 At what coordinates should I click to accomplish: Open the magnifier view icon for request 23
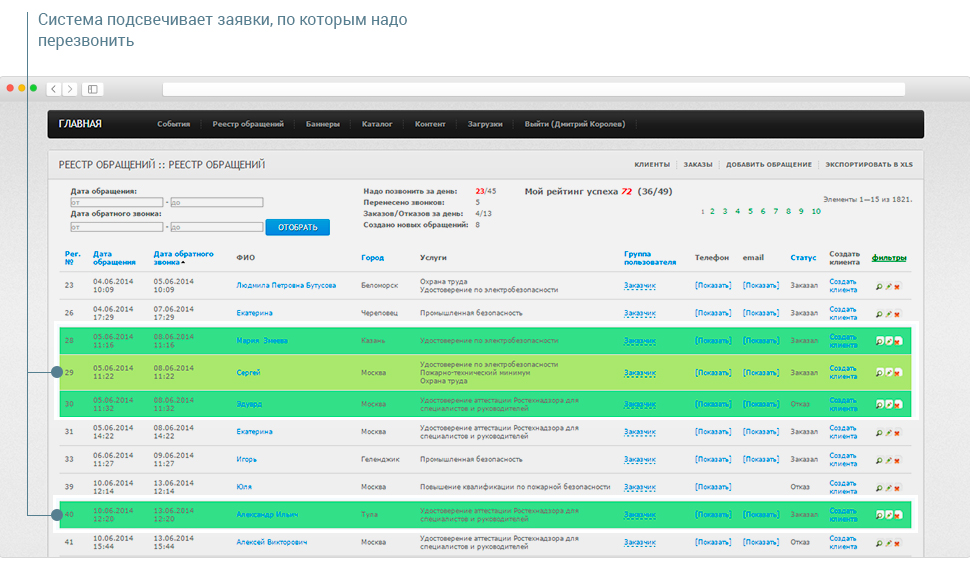[879, 286]
